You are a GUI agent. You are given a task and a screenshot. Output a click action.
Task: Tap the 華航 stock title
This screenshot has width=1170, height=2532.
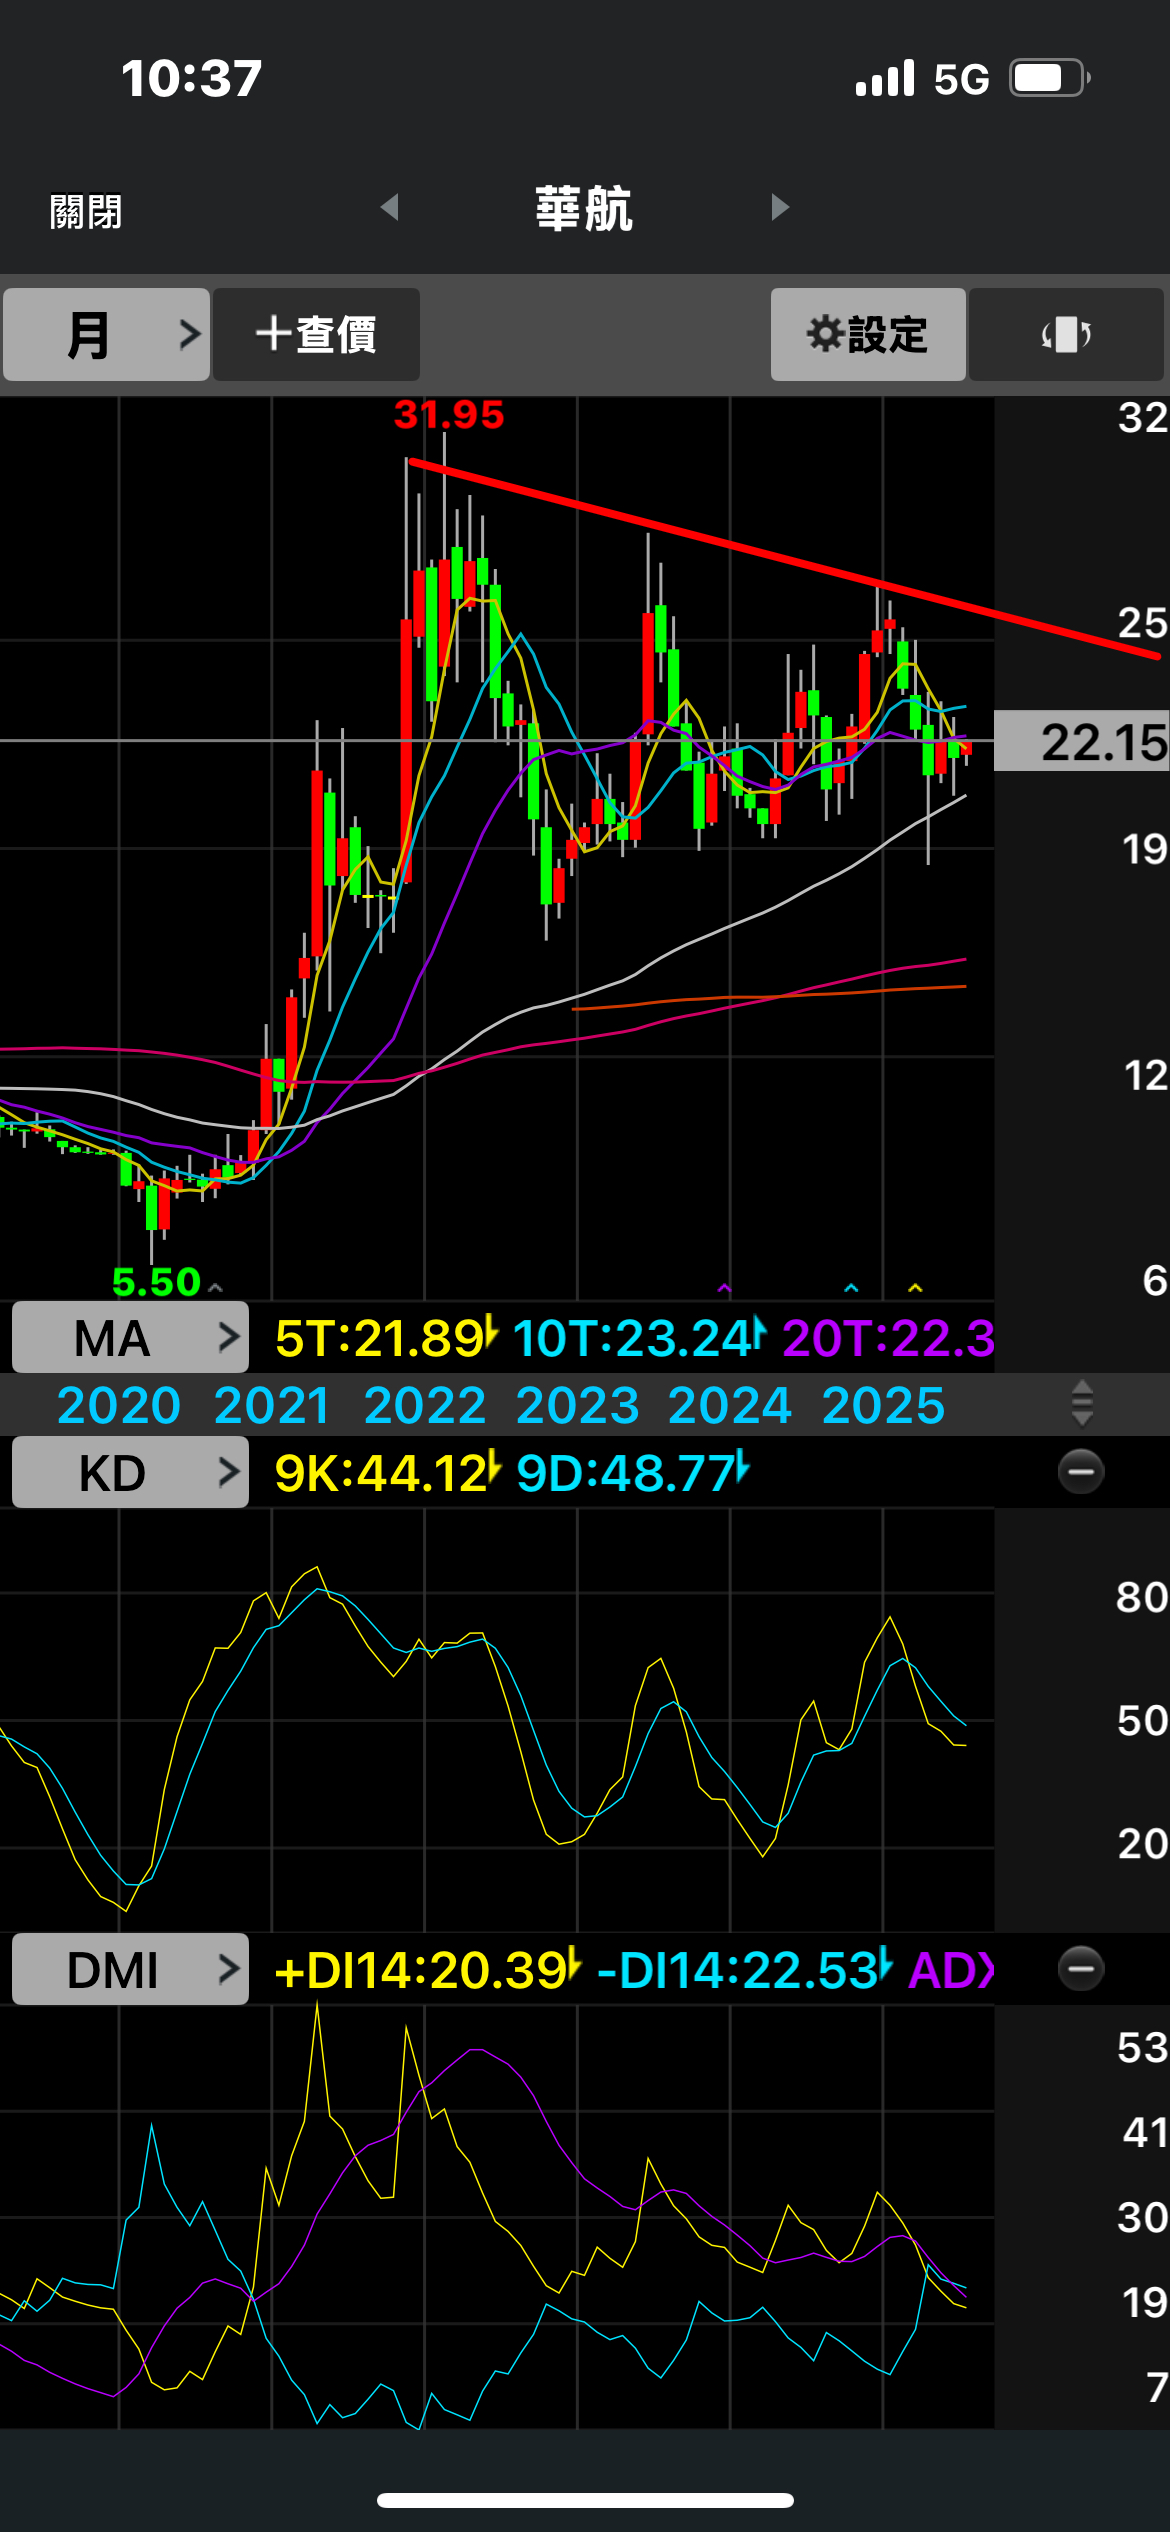point(584,209)
